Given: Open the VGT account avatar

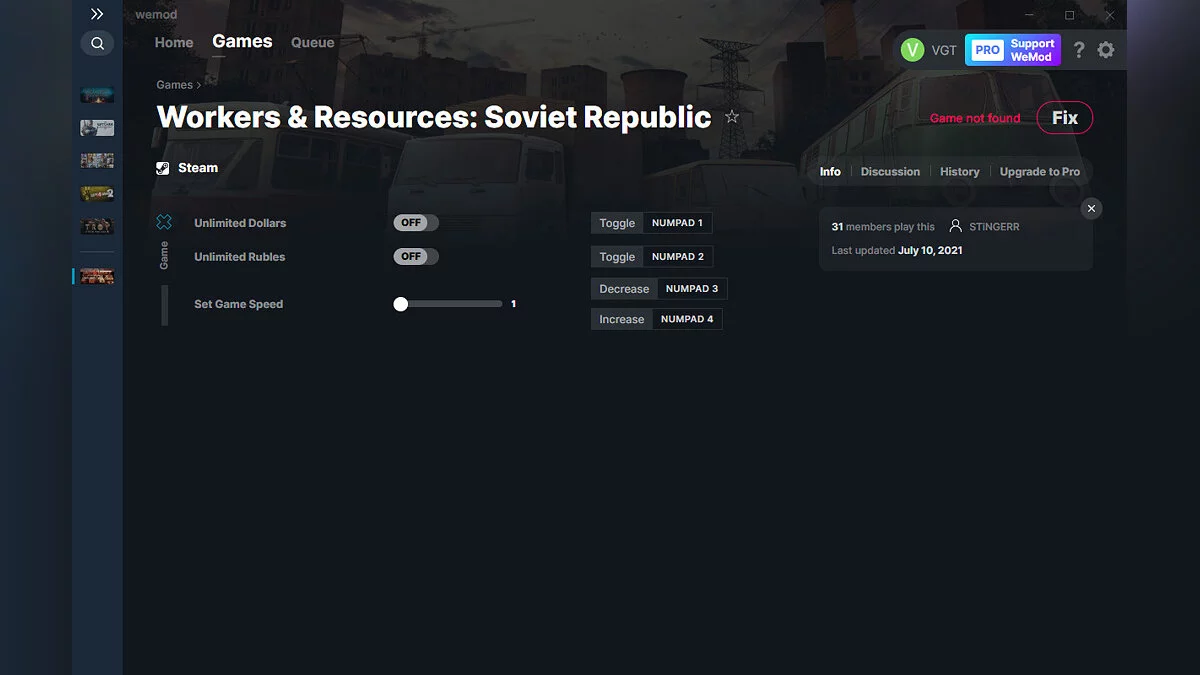Looking at the screenshot, I should click(913, 48).
